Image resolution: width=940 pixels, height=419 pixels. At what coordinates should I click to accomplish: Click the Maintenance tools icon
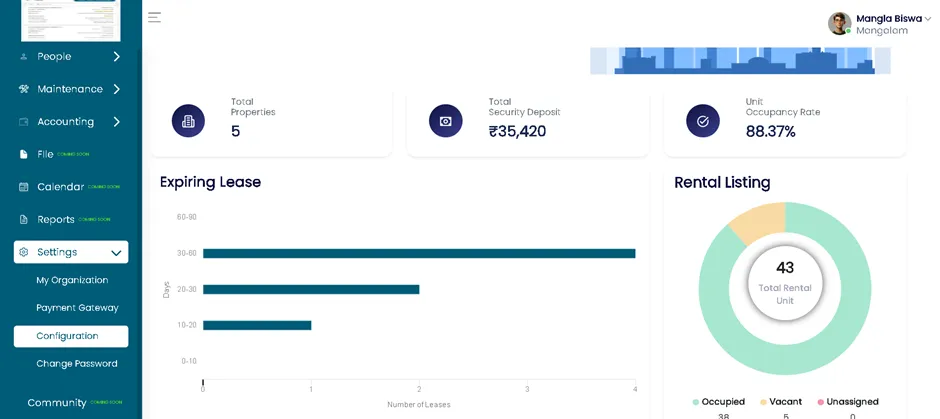(23, 89)
